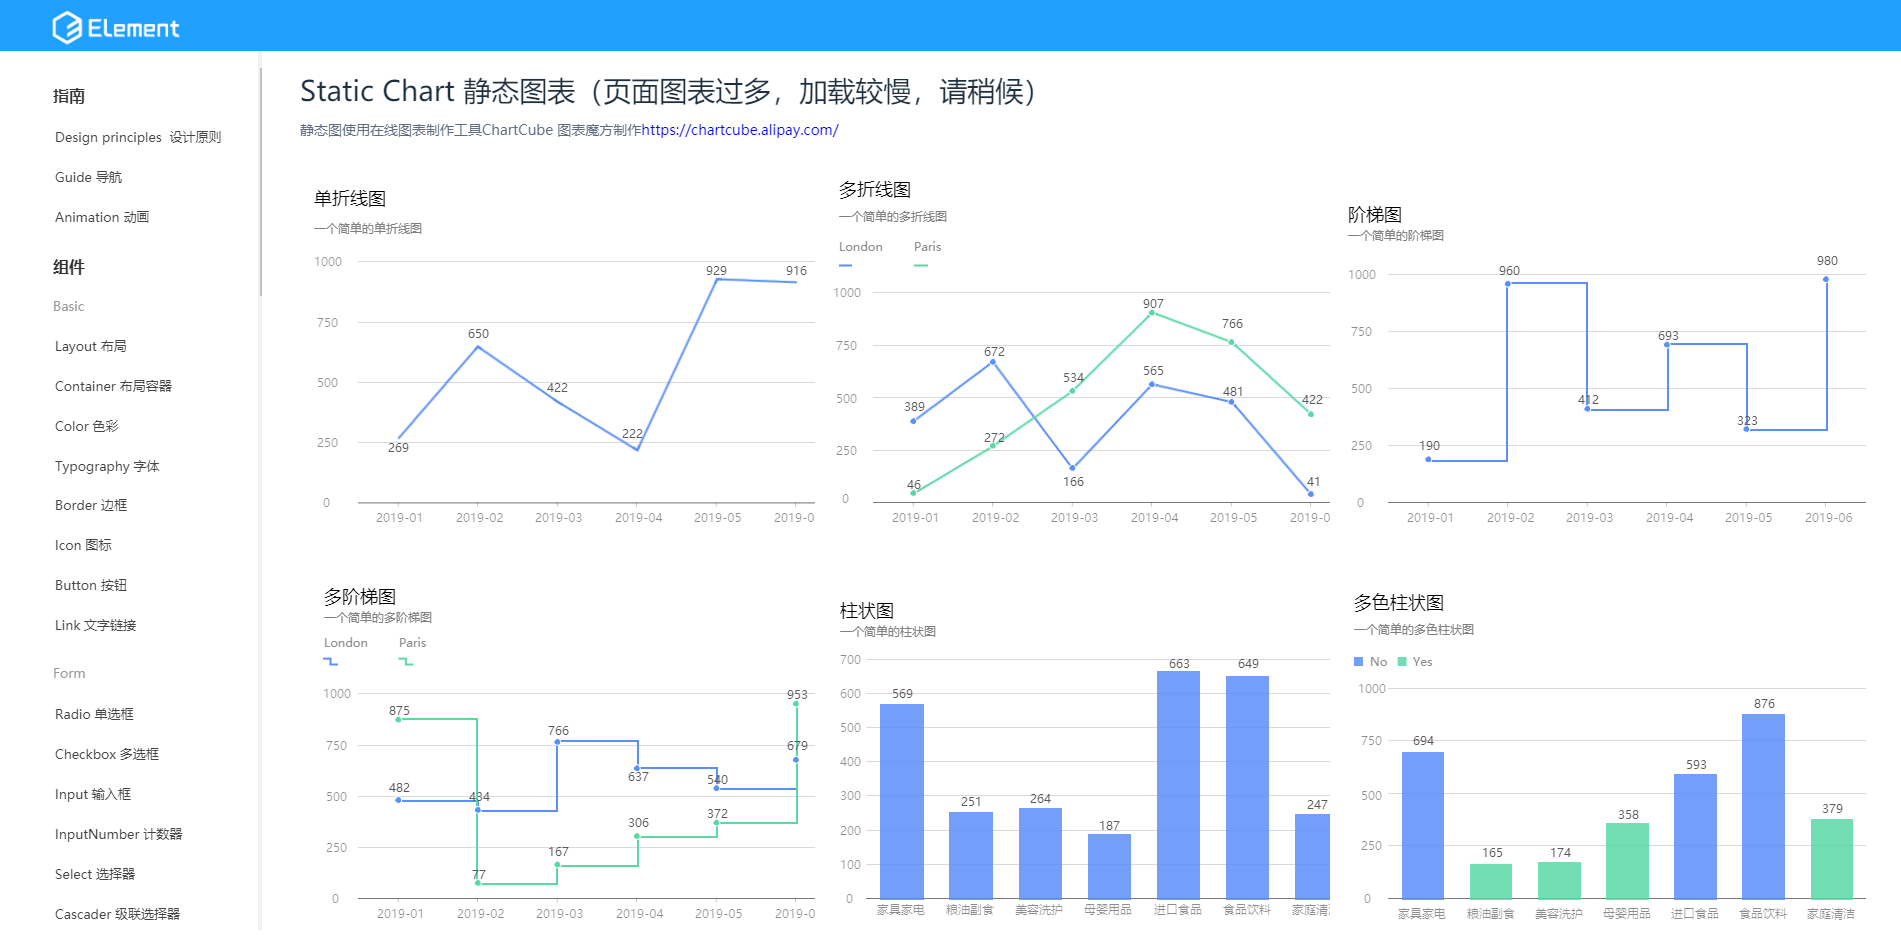Click the 875 Paris point in 多阶梯图

398,719
